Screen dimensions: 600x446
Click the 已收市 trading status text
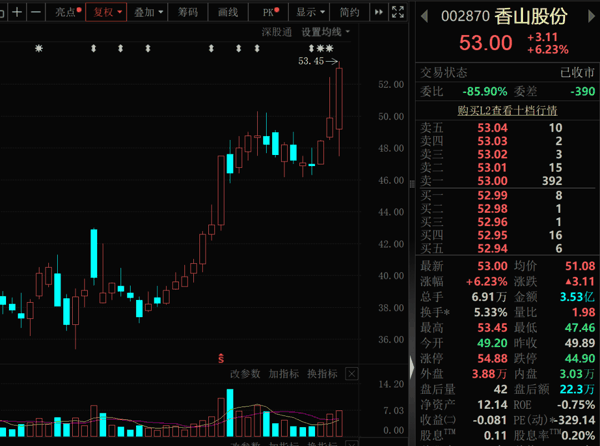[x=577, y=73]
